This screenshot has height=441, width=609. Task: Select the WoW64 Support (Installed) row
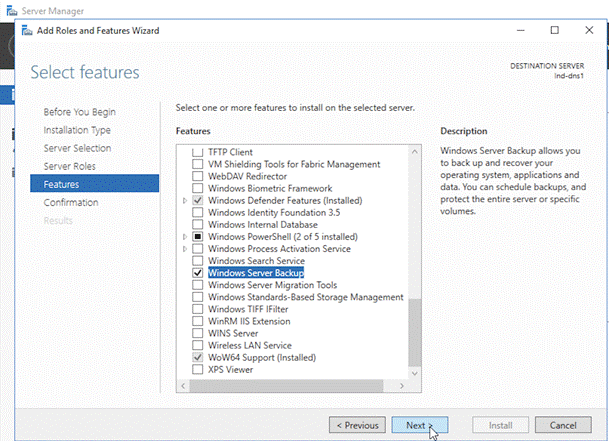(262, 357)
